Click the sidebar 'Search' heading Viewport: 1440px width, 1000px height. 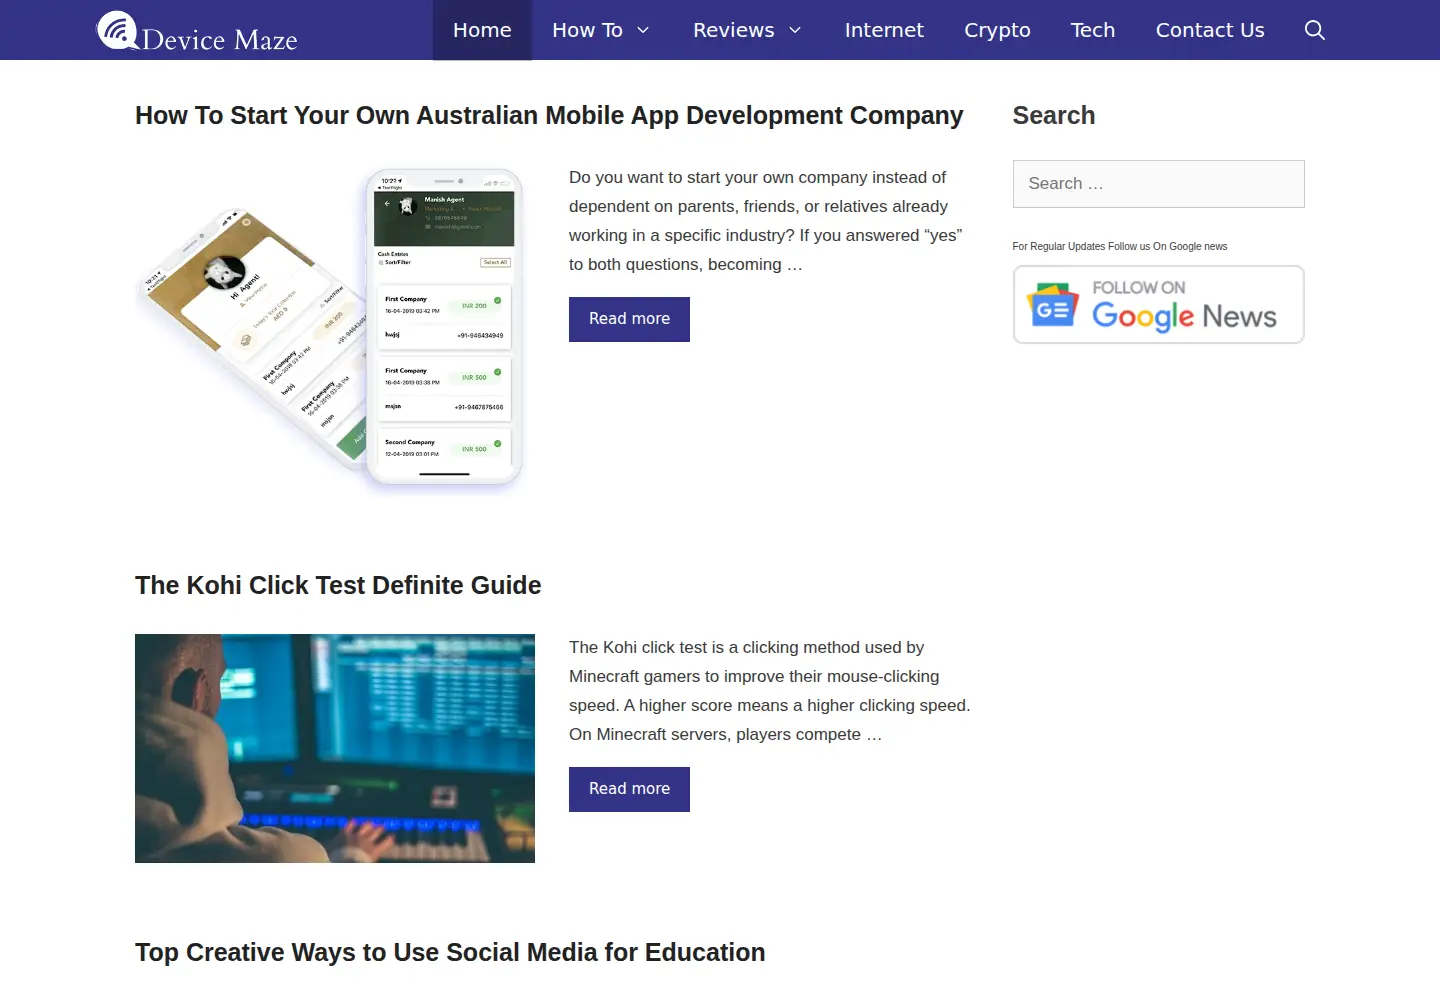(1053, 116)
